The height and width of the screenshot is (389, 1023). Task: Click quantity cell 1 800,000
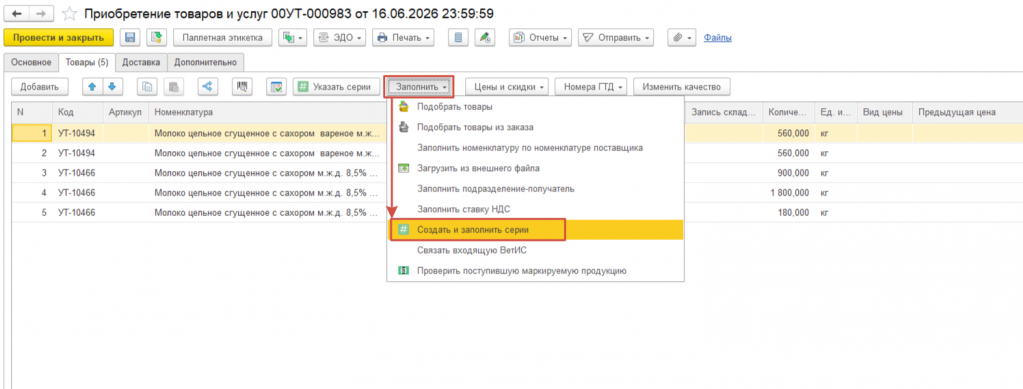(789, 193)
